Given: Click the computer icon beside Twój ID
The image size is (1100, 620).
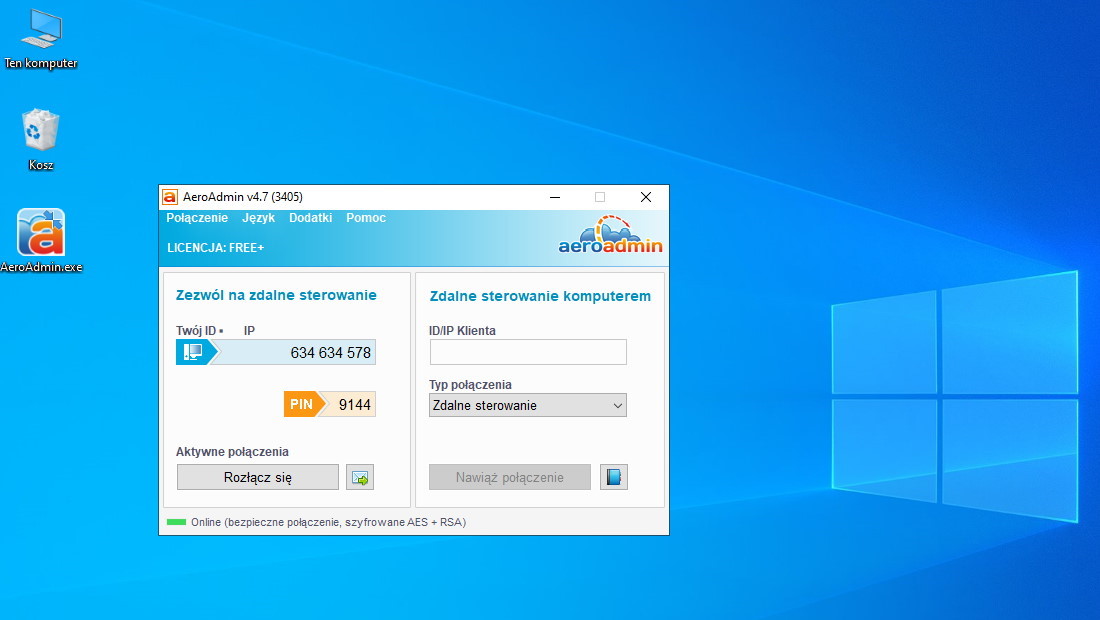Looking at the screenshot, I should tap(193, 352).
